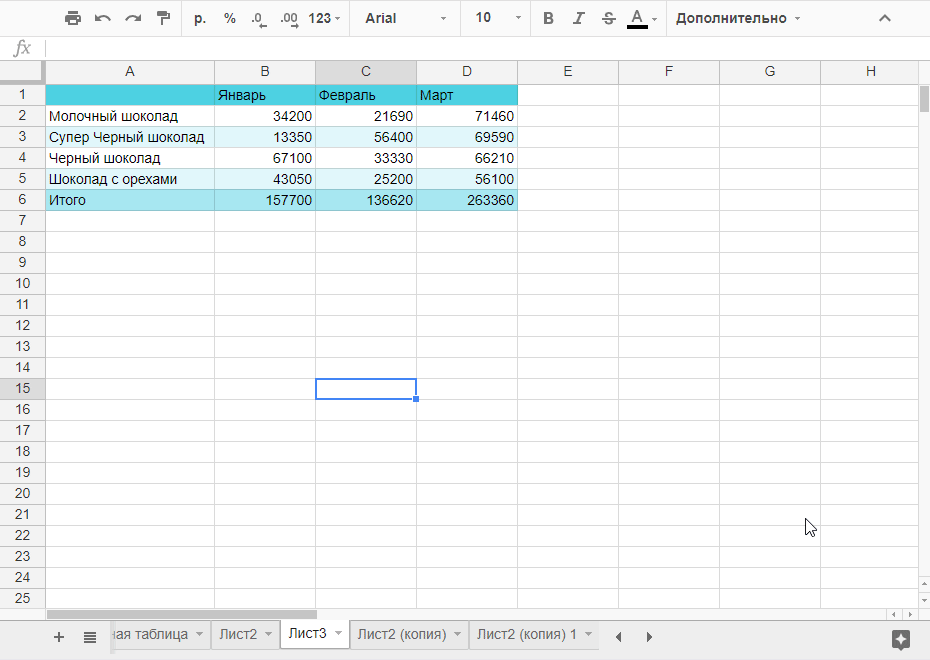Viewport: 930px width, 660px height.
Task: Undo the last action
Action: point(102,18)
